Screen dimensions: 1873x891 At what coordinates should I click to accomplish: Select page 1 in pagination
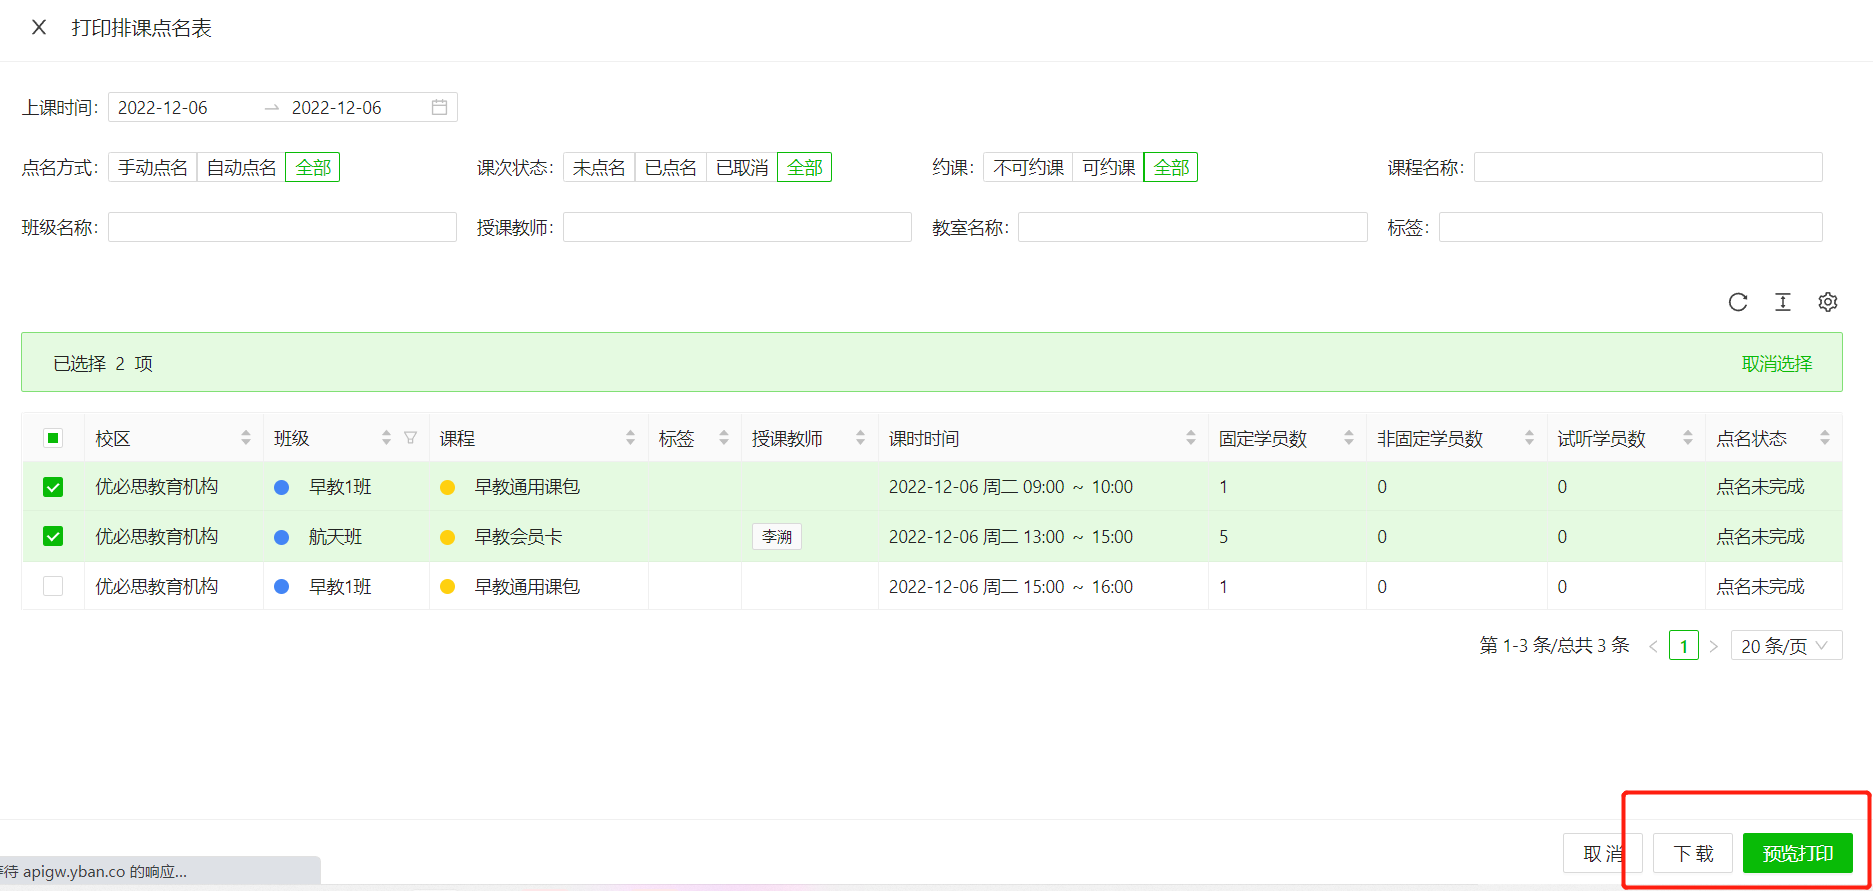(1684, 646)
